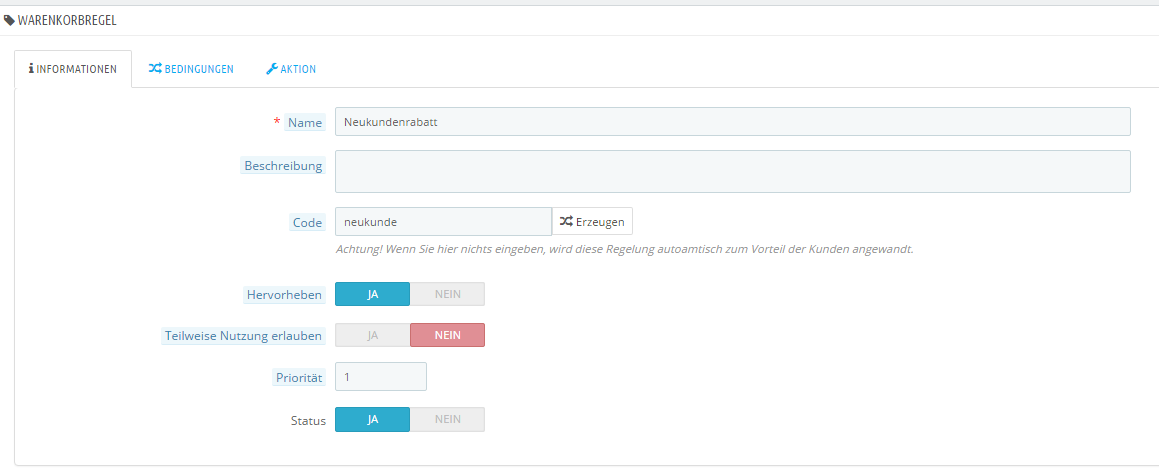Screen dimensions: 1159x473
Task: Click the Priorität field showing 1
Action: 381,376
